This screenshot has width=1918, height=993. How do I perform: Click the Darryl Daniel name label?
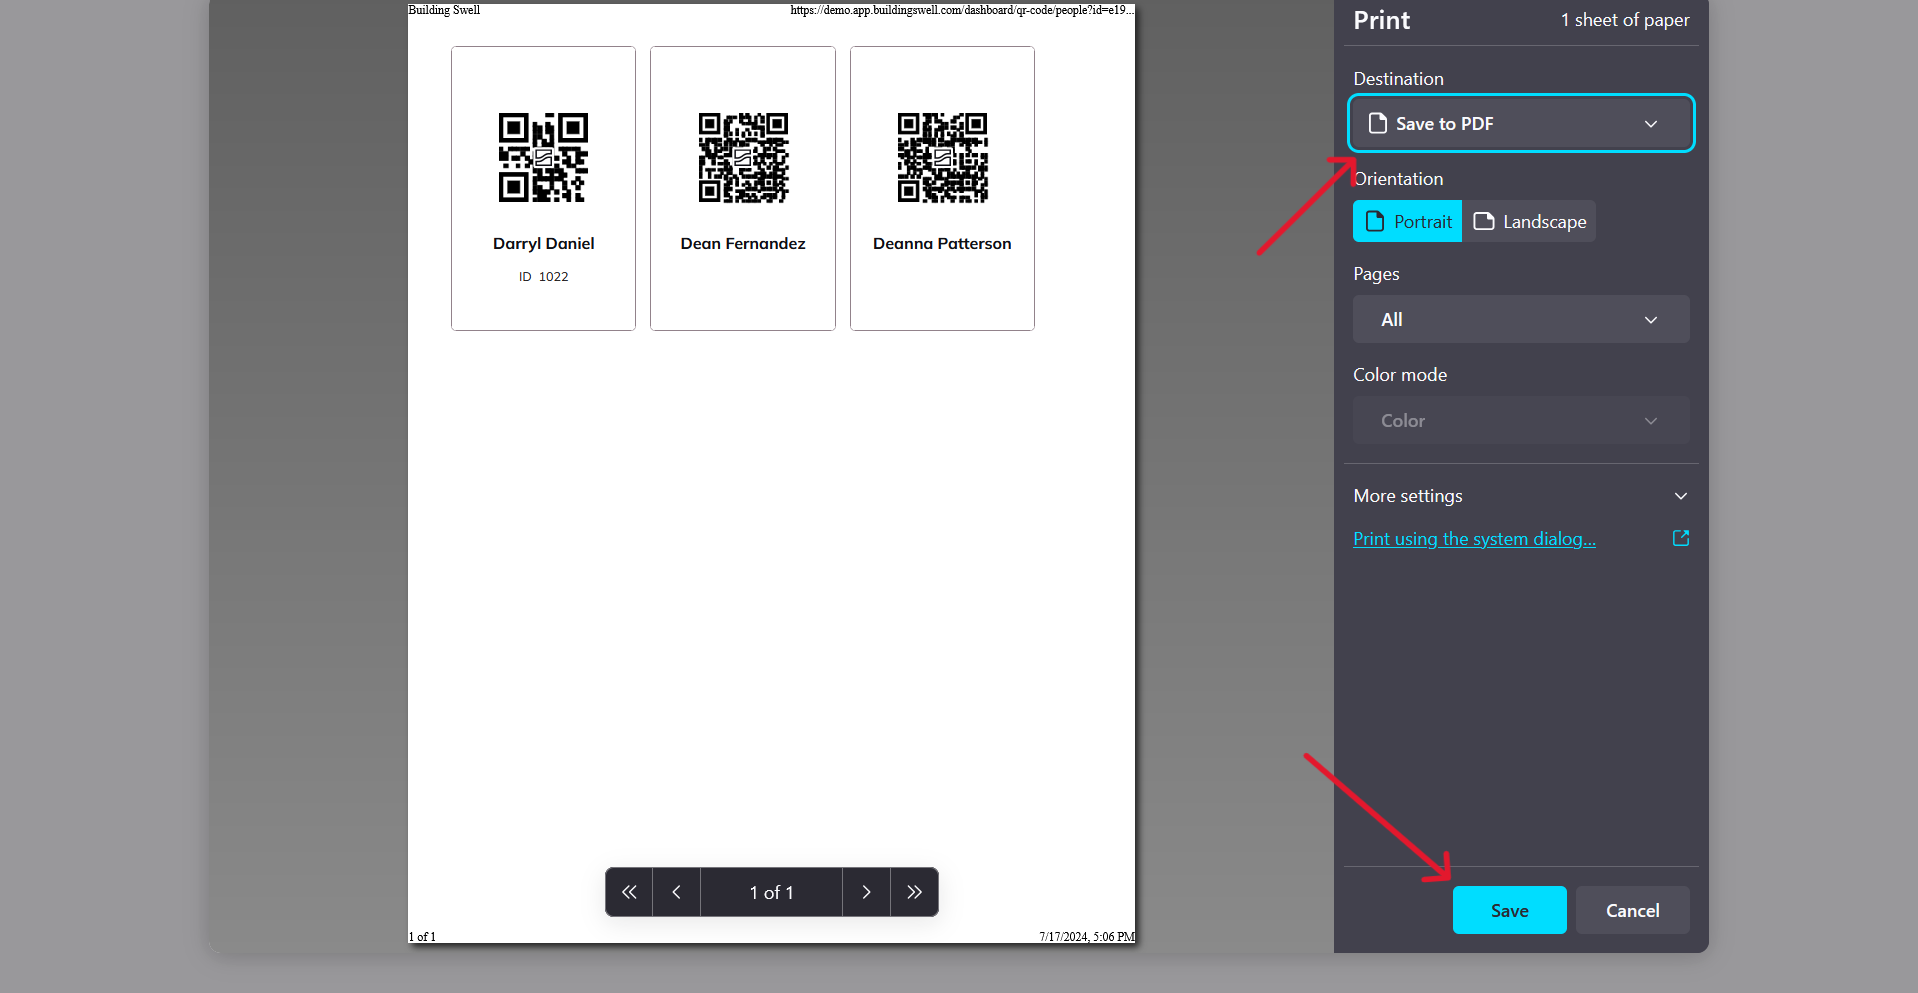[543, 243]
